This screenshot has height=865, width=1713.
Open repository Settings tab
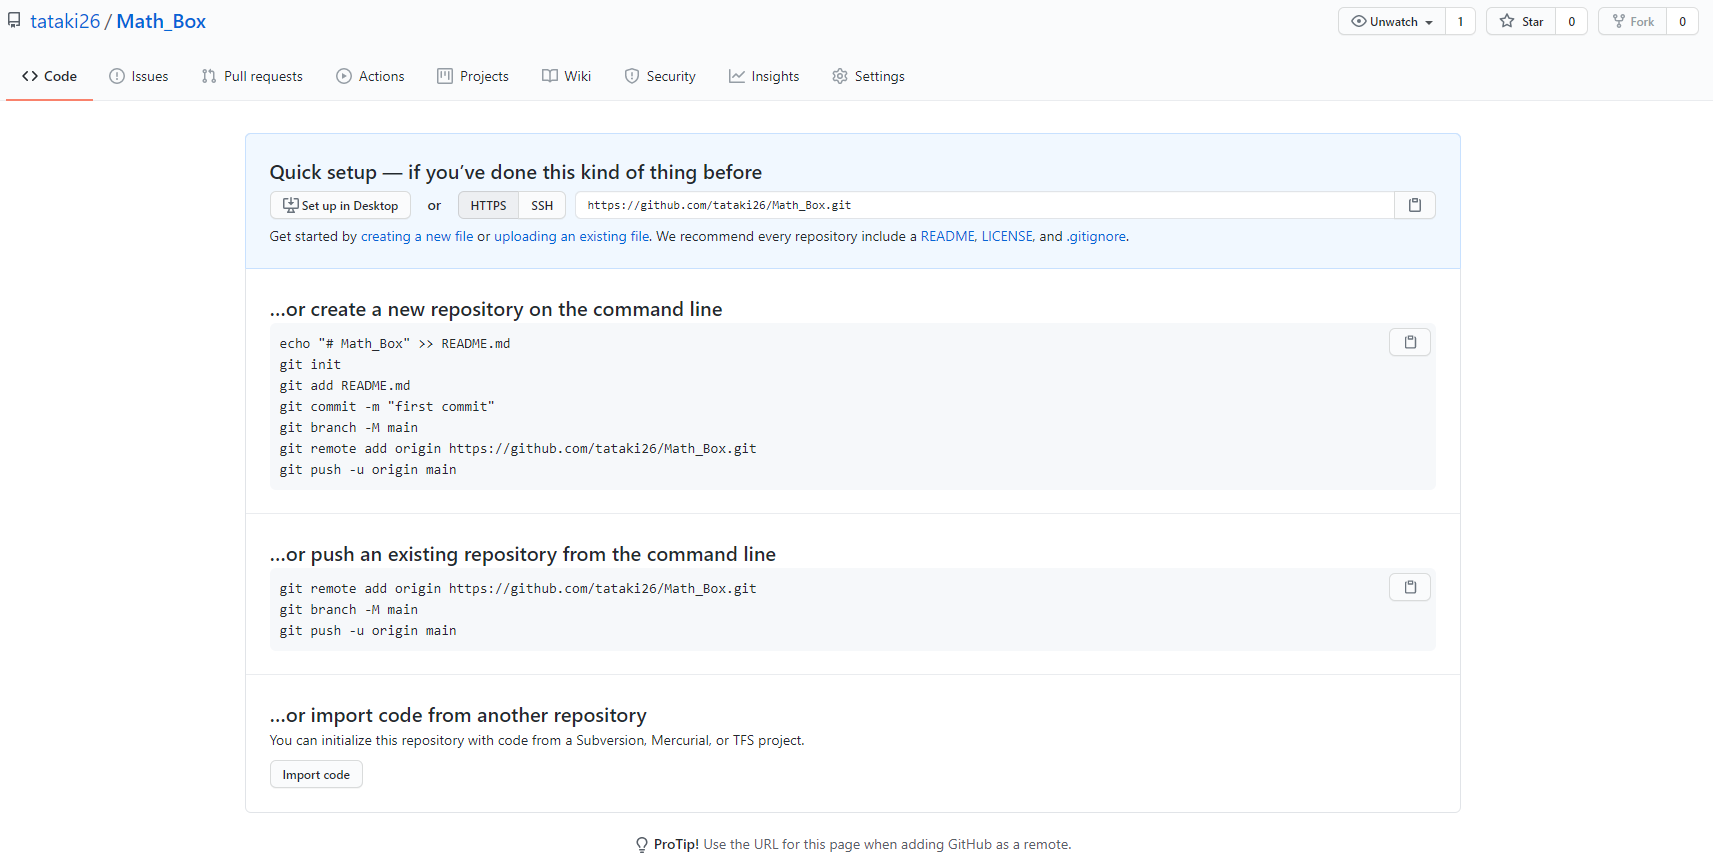click(868, 76)
